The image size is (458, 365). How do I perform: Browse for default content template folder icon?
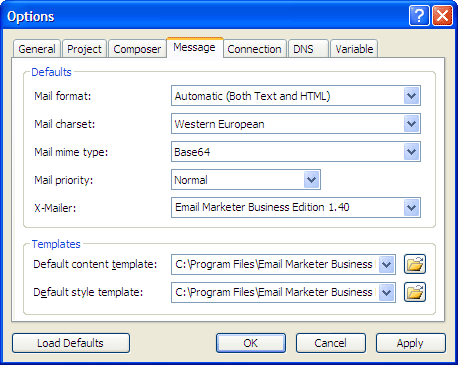pos(415,264)
